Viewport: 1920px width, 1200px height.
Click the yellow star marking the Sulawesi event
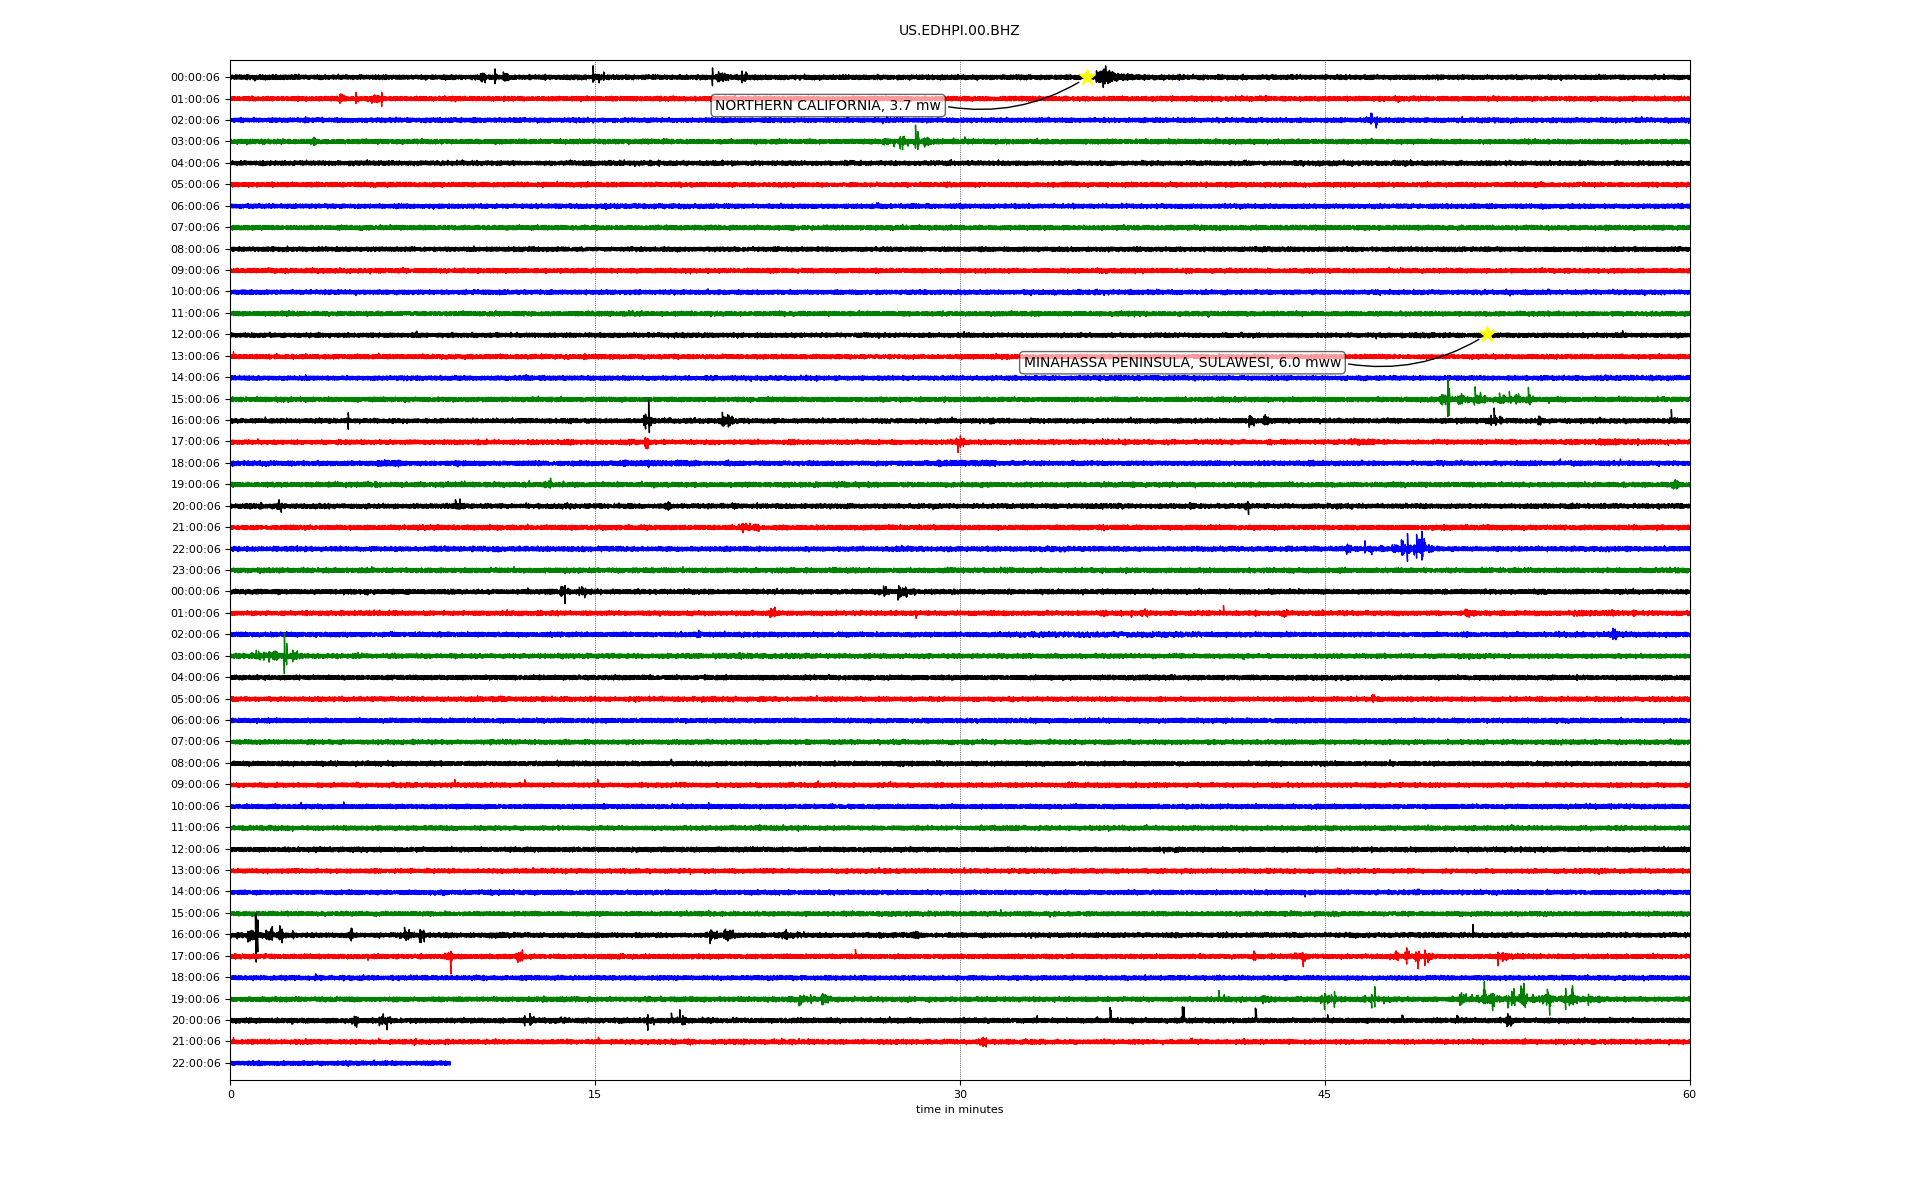1487,334
